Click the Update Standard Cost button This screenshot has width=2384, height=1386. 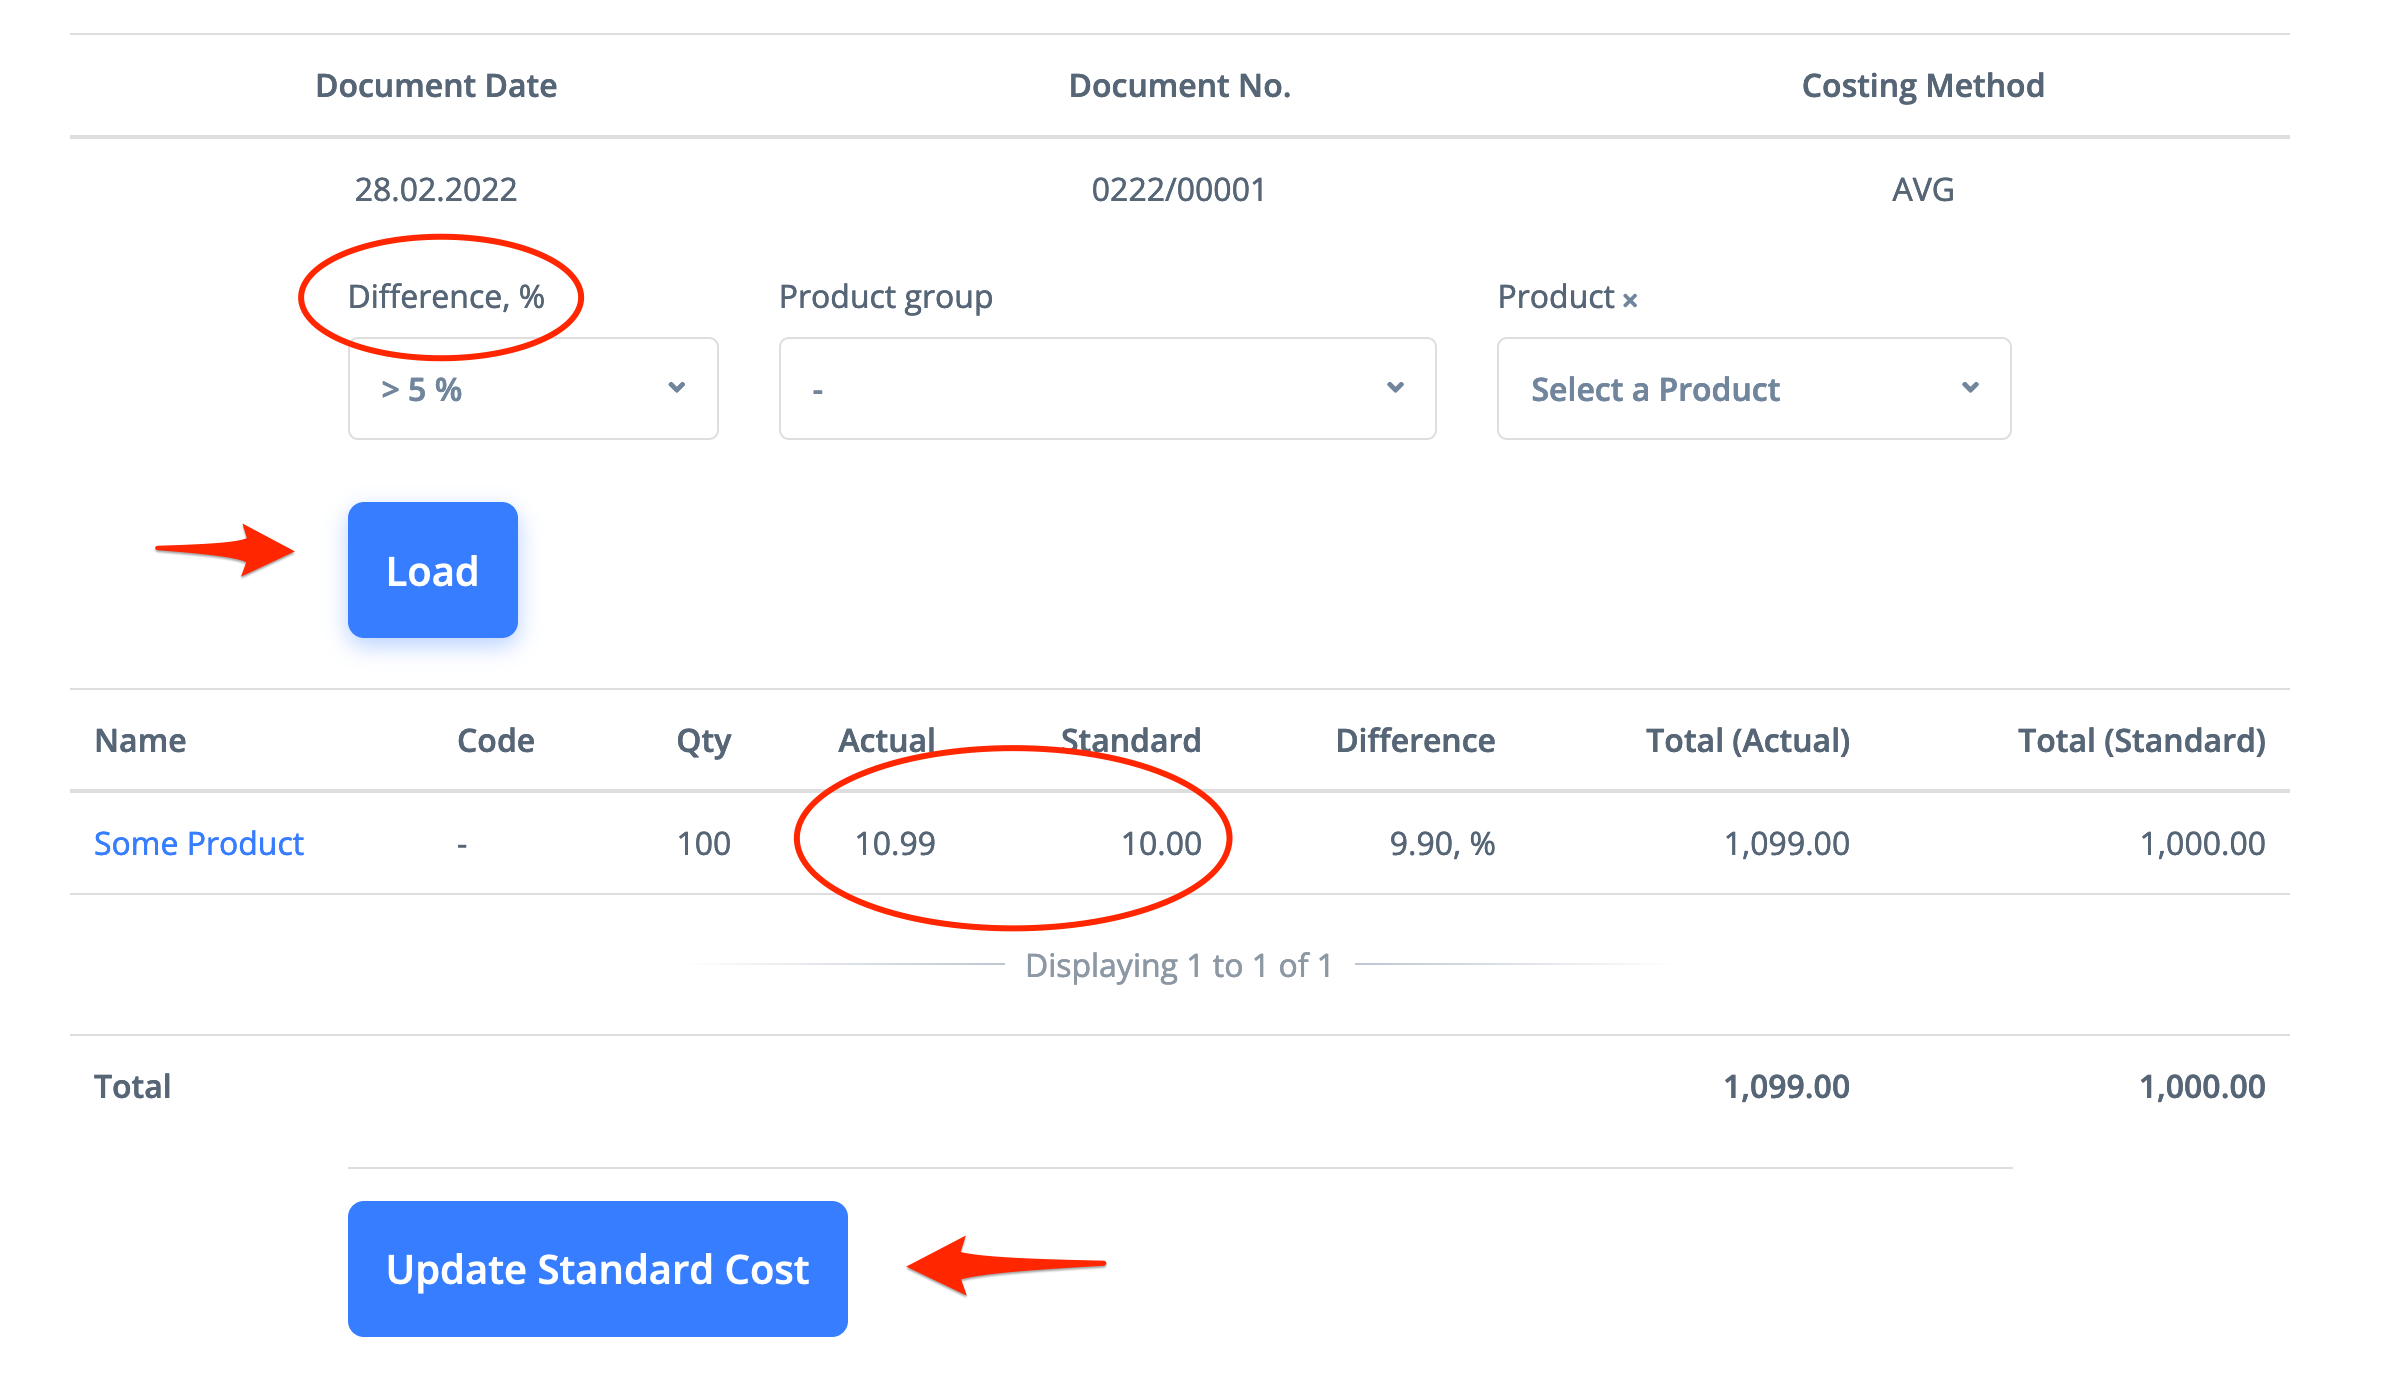597,1268
